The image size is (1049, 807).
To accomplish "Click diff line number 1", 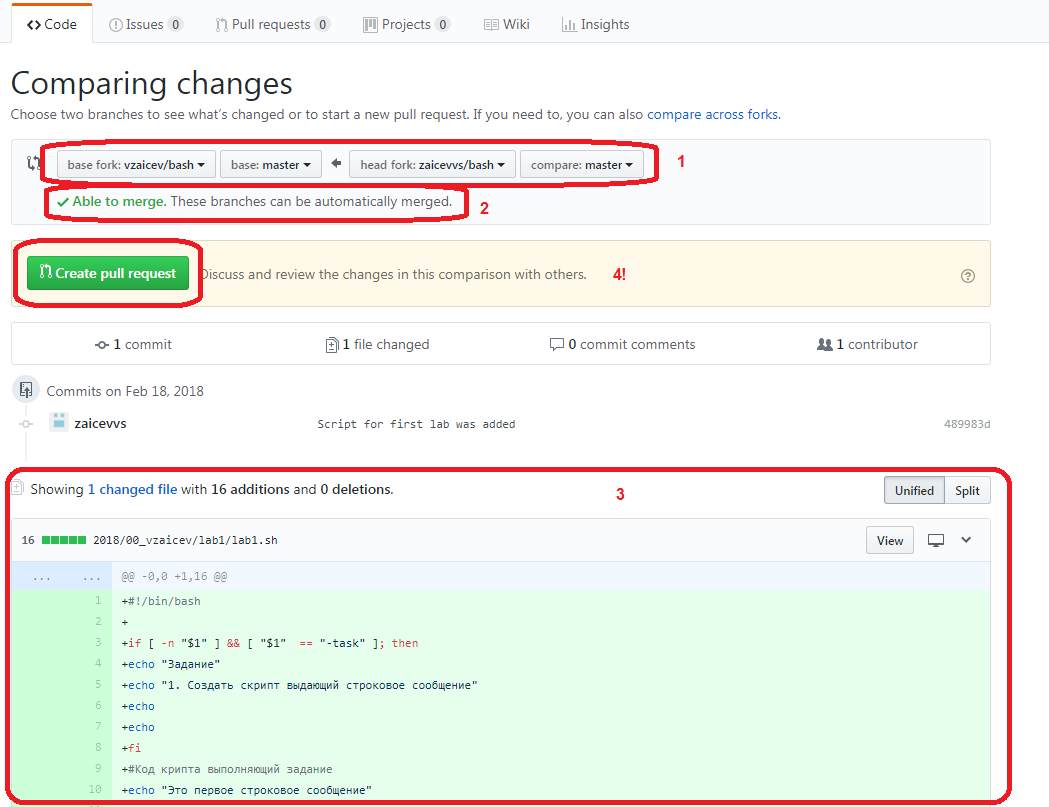I will click(x=98, y=600).
